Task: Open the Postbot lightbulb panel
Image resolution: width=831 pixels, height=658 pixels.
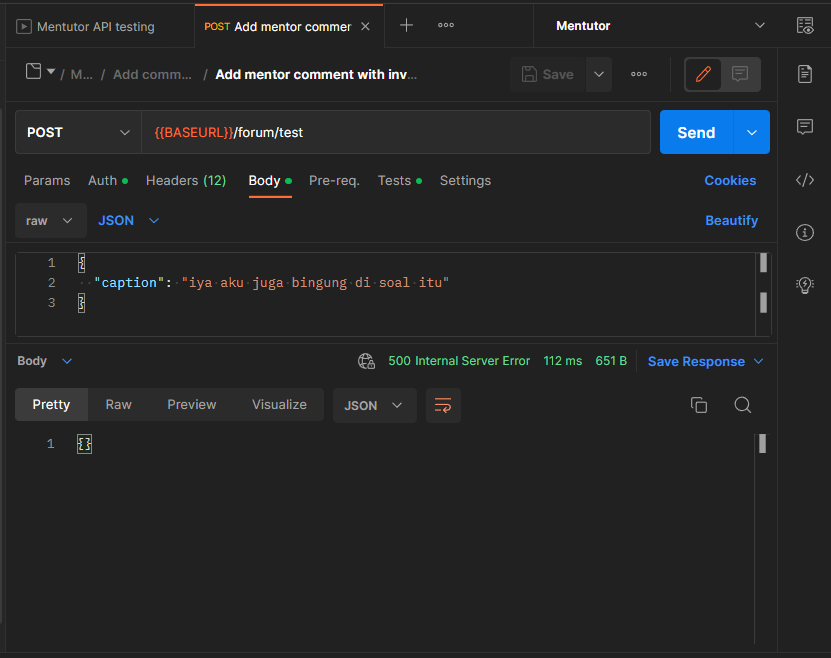Action: (x=805, y=285)
